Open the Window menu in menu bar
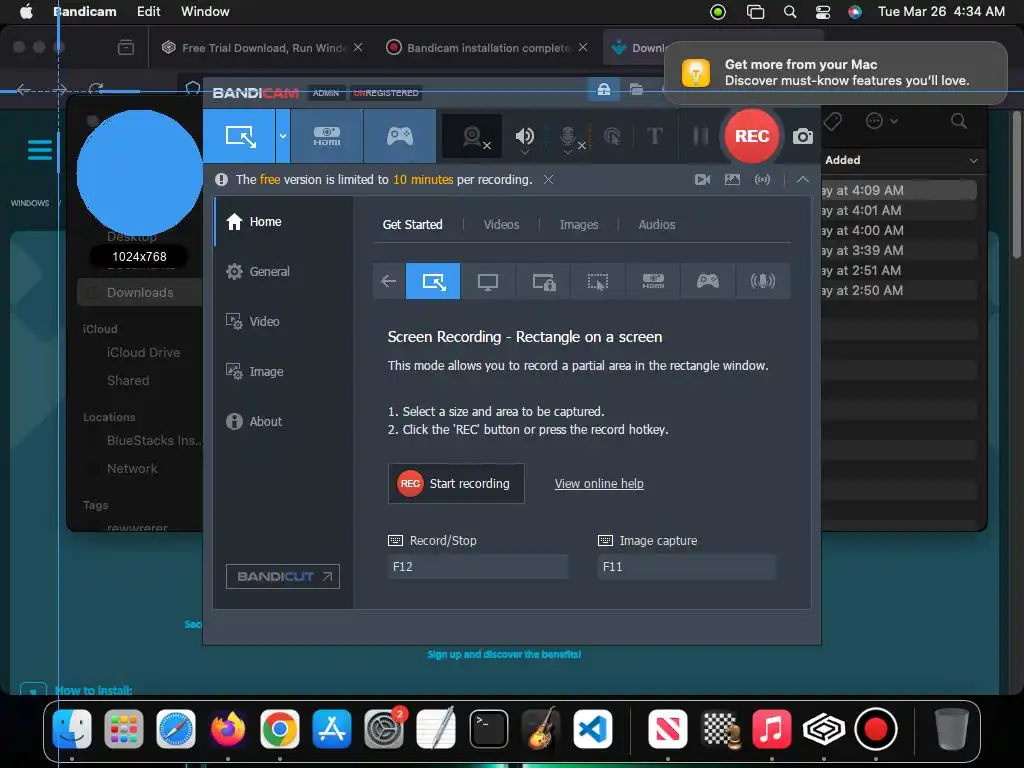This screenshot has height=768, width=1024. (205, 12)
